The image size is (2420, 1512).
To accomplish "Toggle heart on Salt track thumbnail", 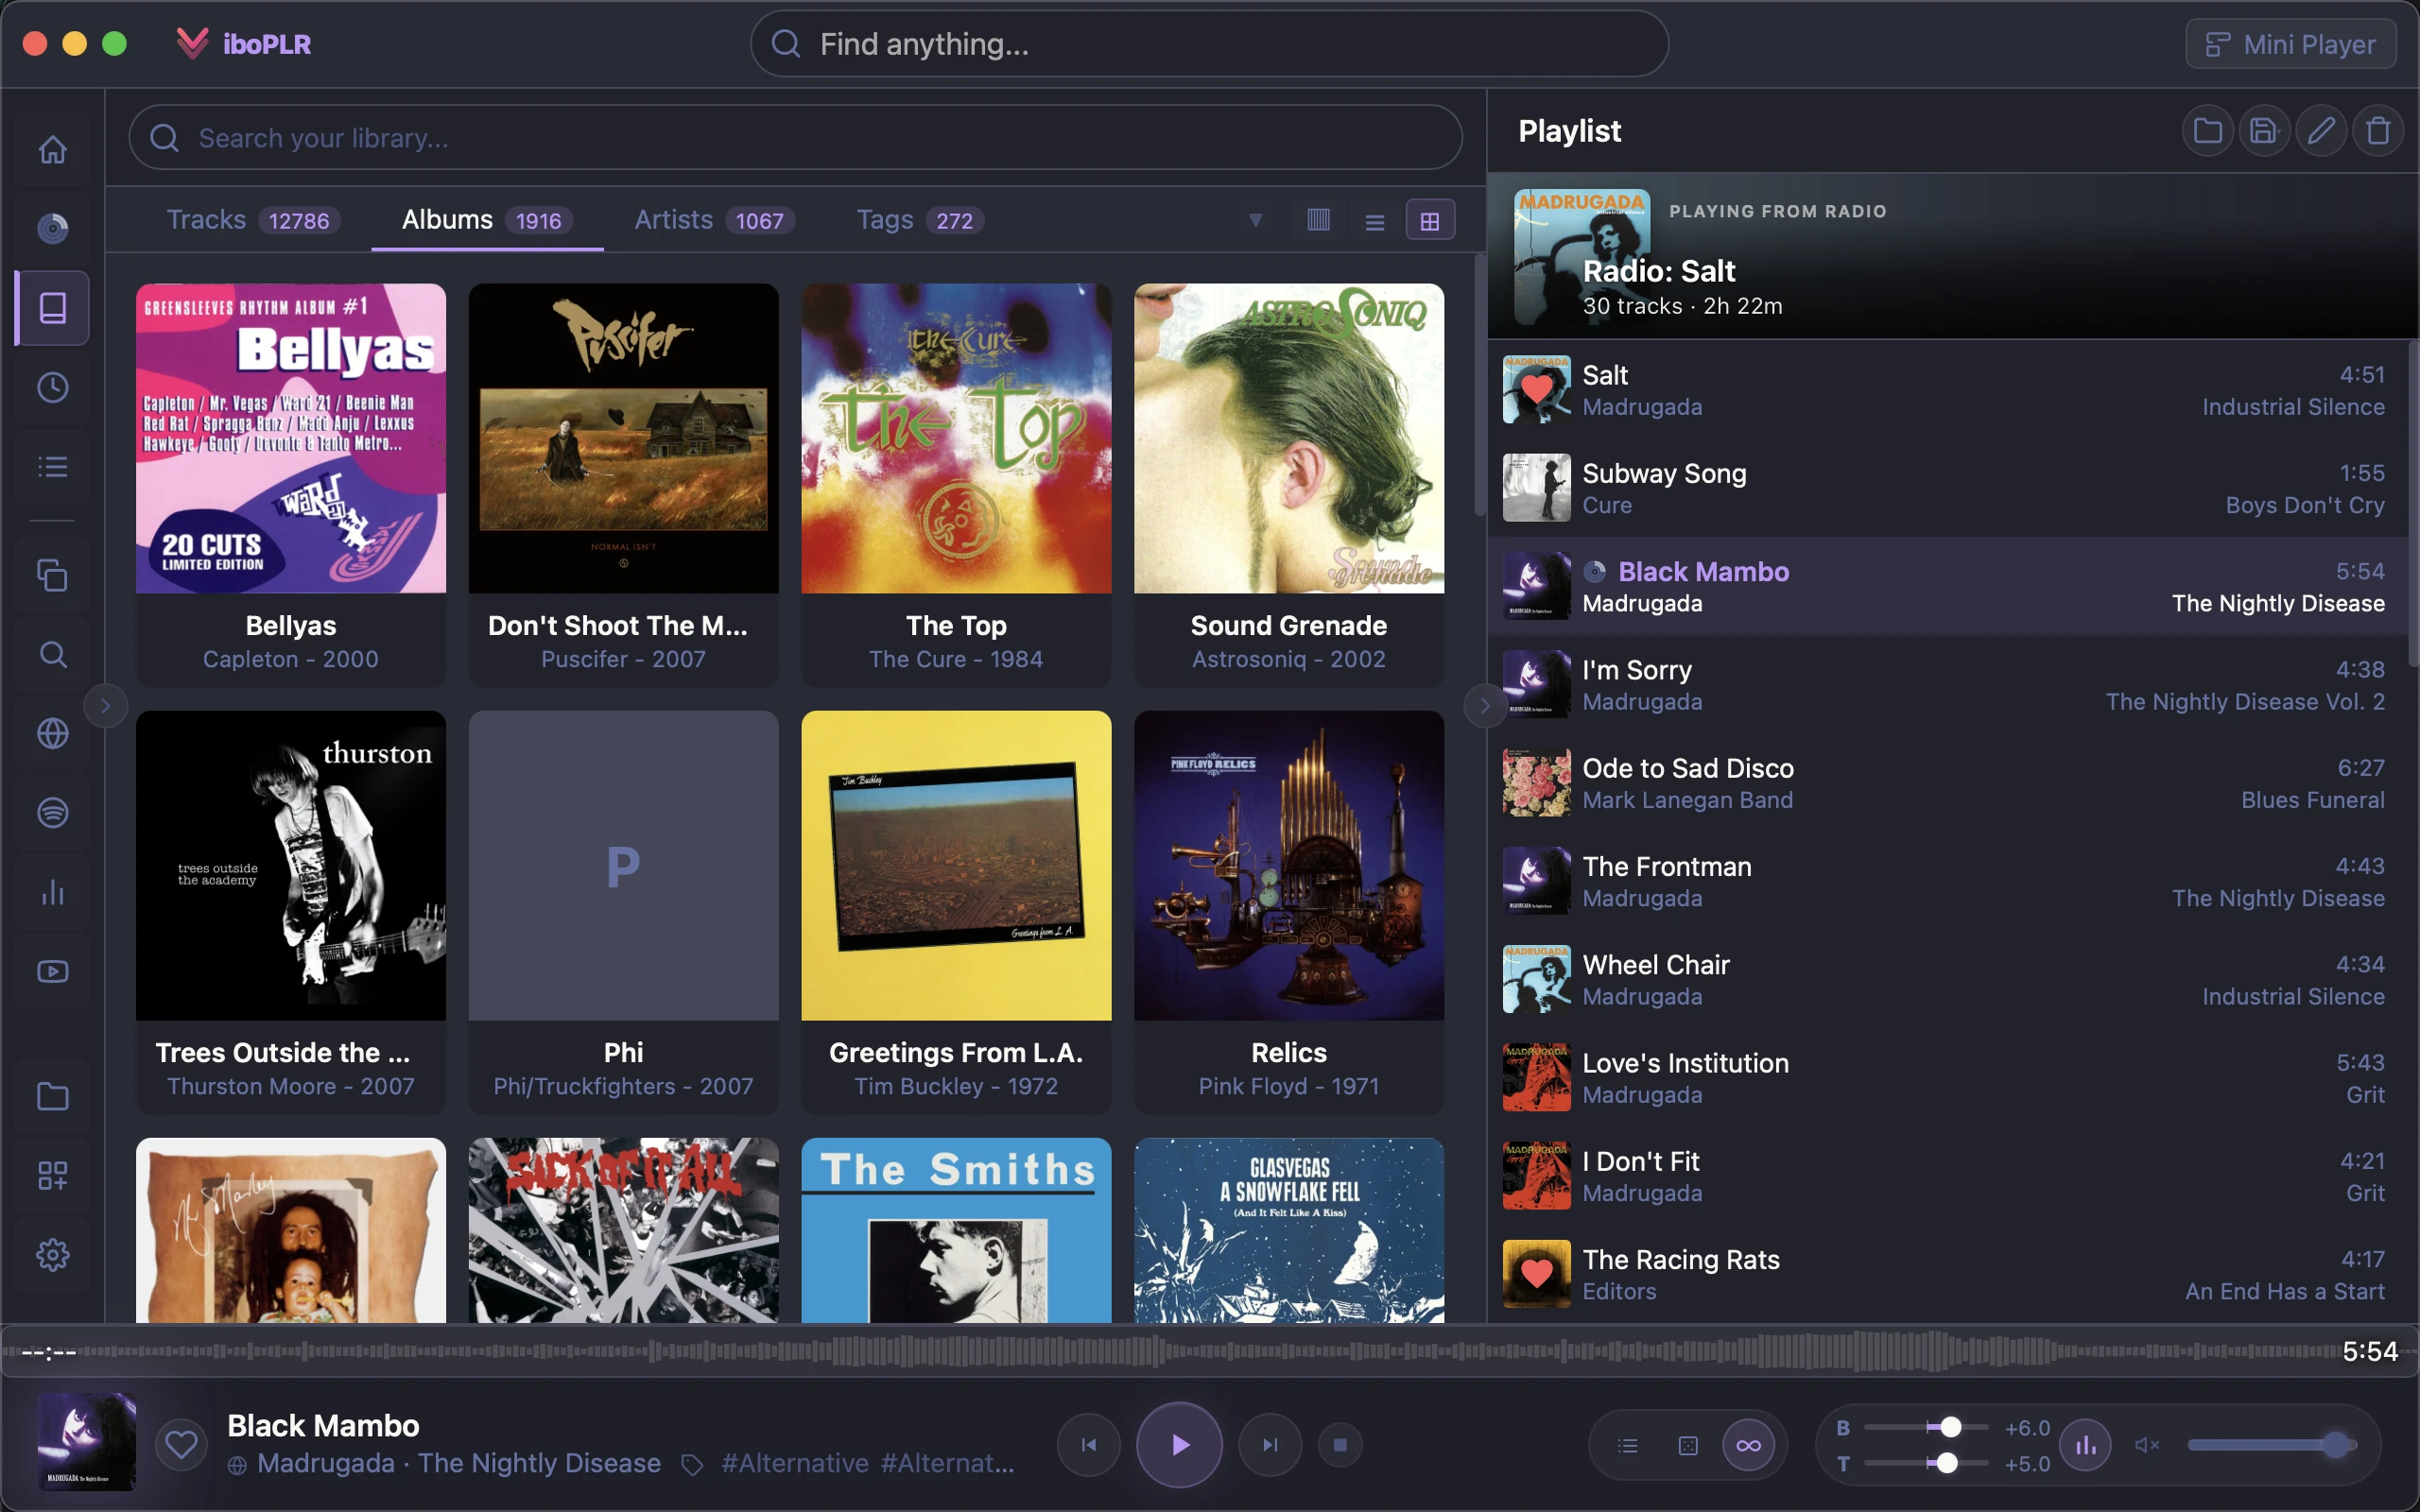I will (x=1536, y=389).
